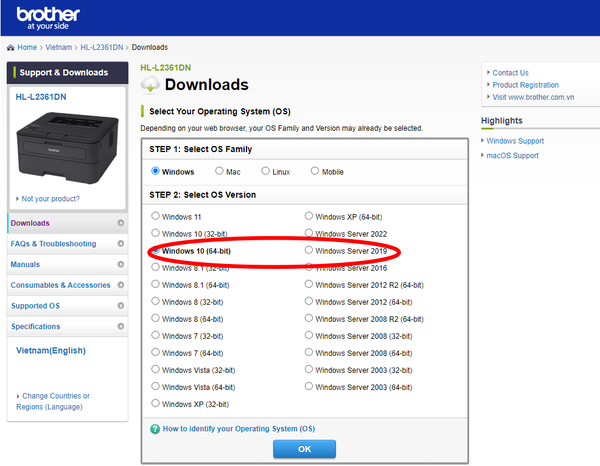
Task: Choose Windows 7 (32-bit) option
Action: [x=155, y=335]
